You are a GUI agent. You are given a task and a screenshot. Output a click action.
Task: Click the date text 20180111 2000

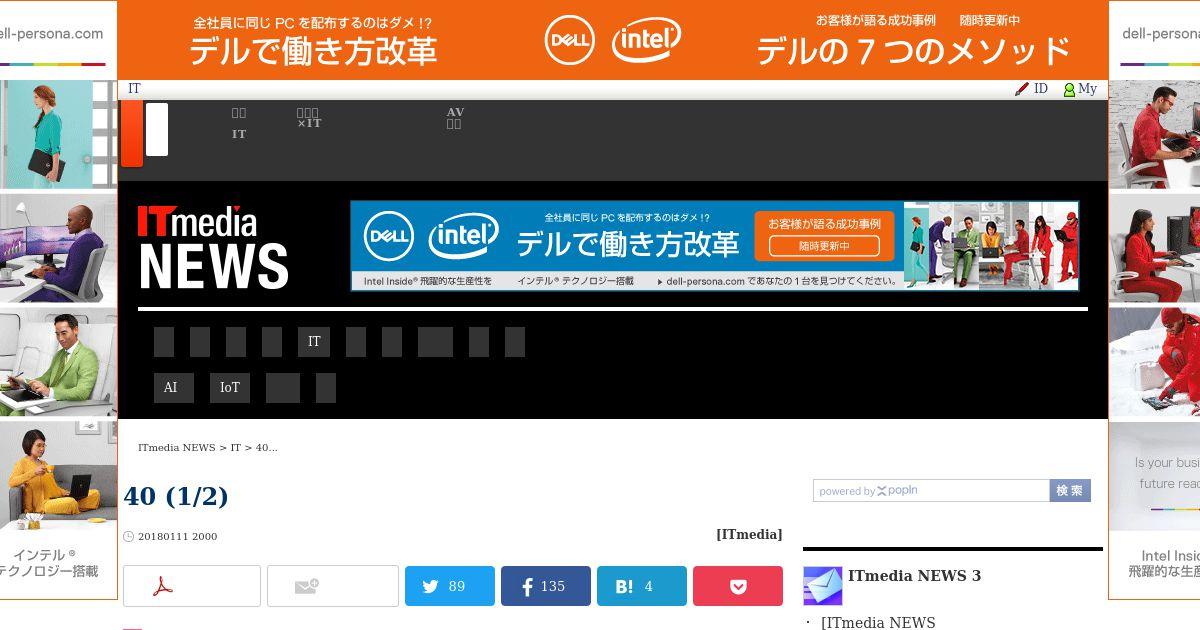click(177, 536)
